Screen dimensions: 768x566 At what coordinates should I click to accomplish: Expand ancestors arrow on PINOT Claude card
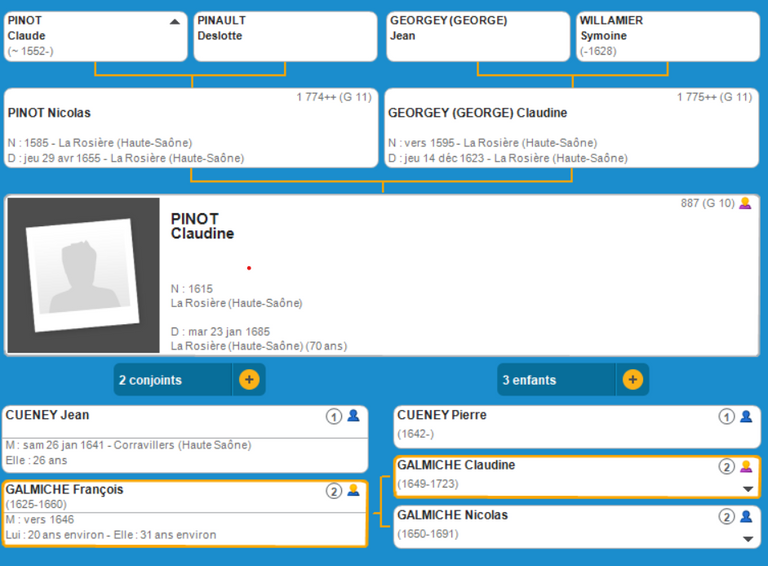175,21
